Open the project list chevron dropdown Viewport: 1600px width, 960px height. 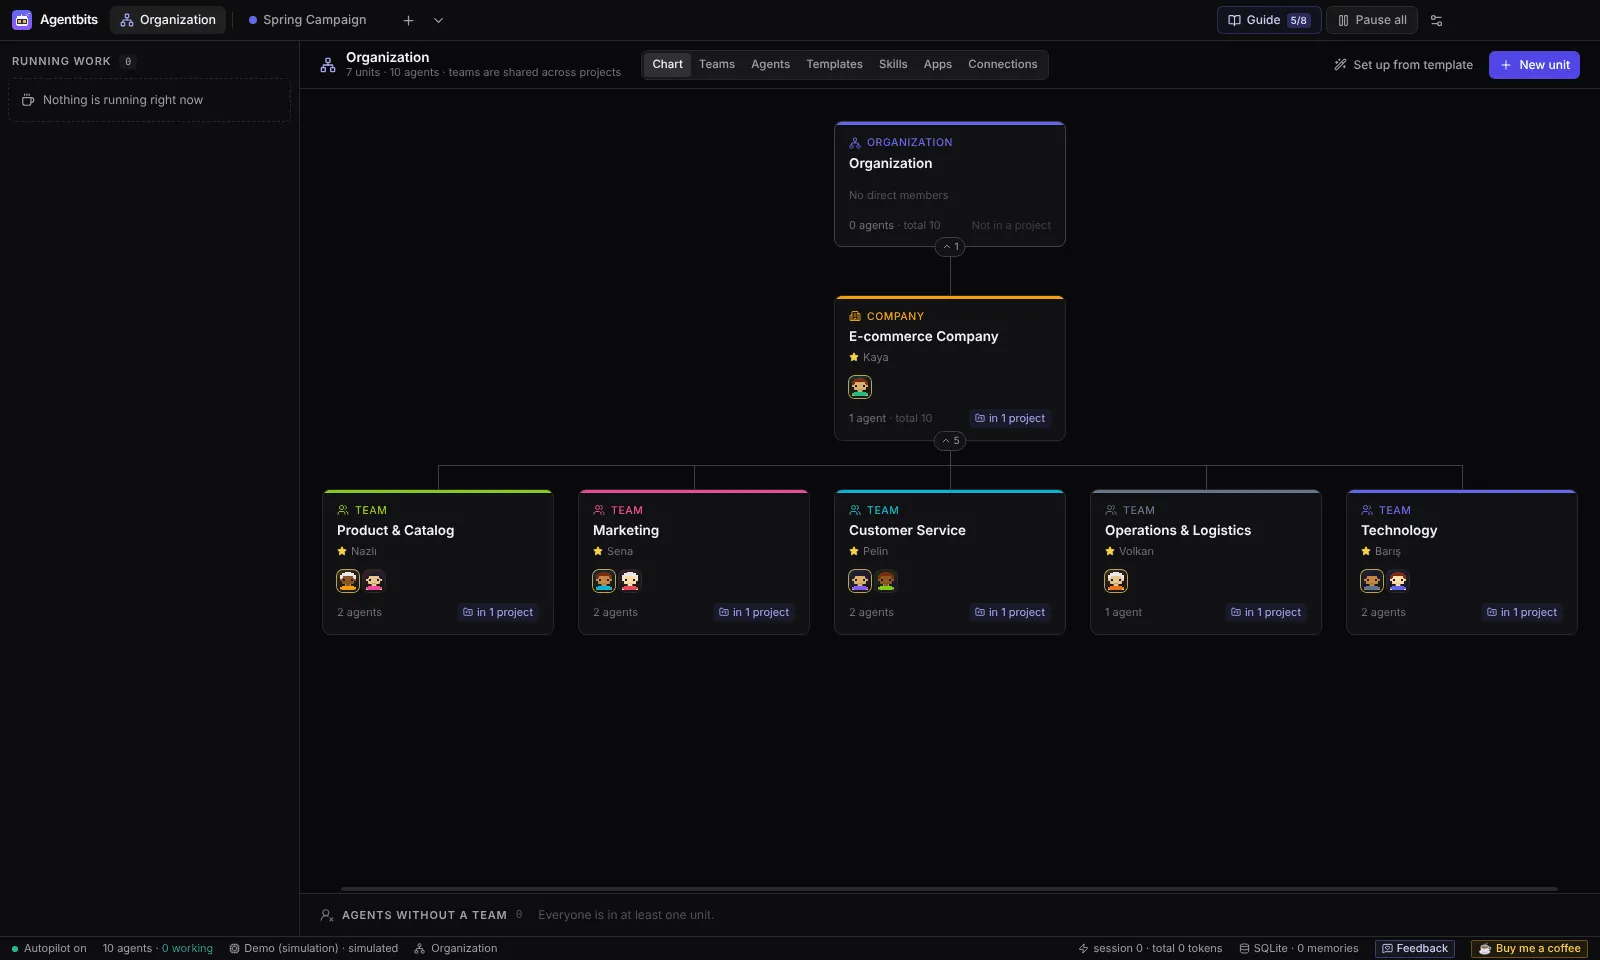pos(438,20)
